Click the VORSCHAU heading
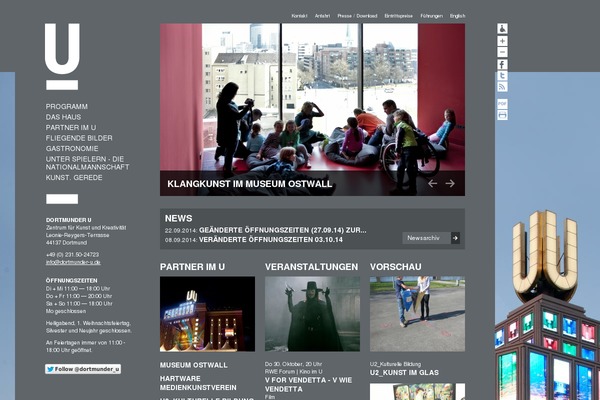This screenshot has width=600, height=400. pyautogui.click(x=396, y=267)
